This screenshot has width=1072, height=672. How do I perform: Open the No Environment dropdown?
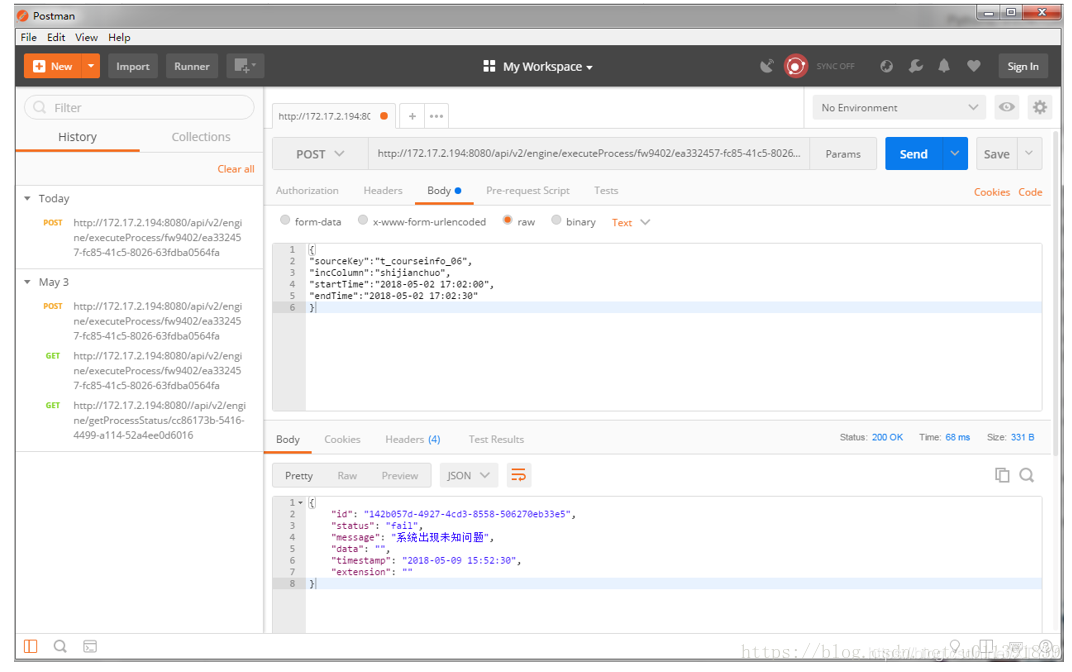pyautogui.click(x=899, y=107)
